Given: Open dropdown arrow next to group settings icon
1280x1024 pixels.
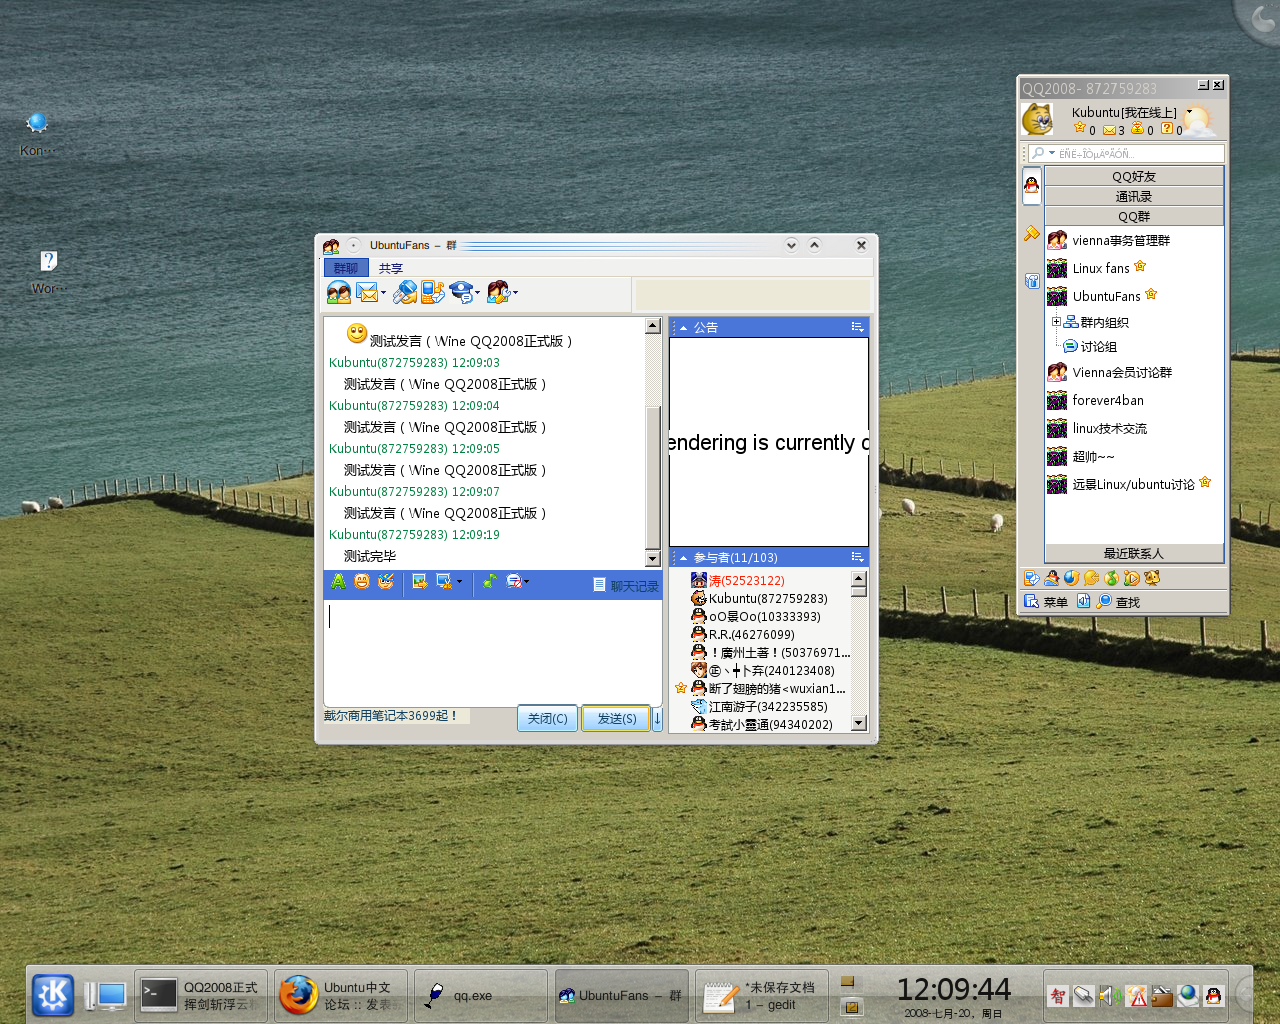Looking at the screenshot, I should pos(515,293).
